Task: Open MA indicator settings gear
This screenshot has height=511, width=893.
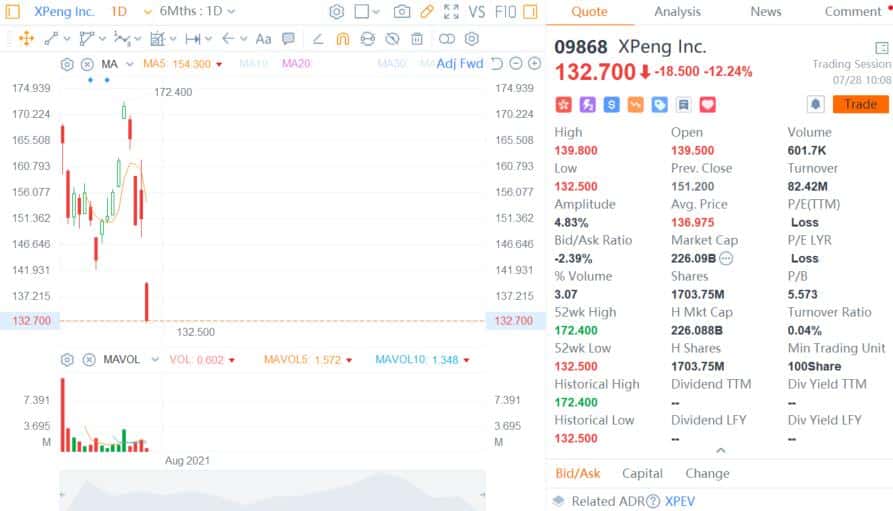Action: 67,64
